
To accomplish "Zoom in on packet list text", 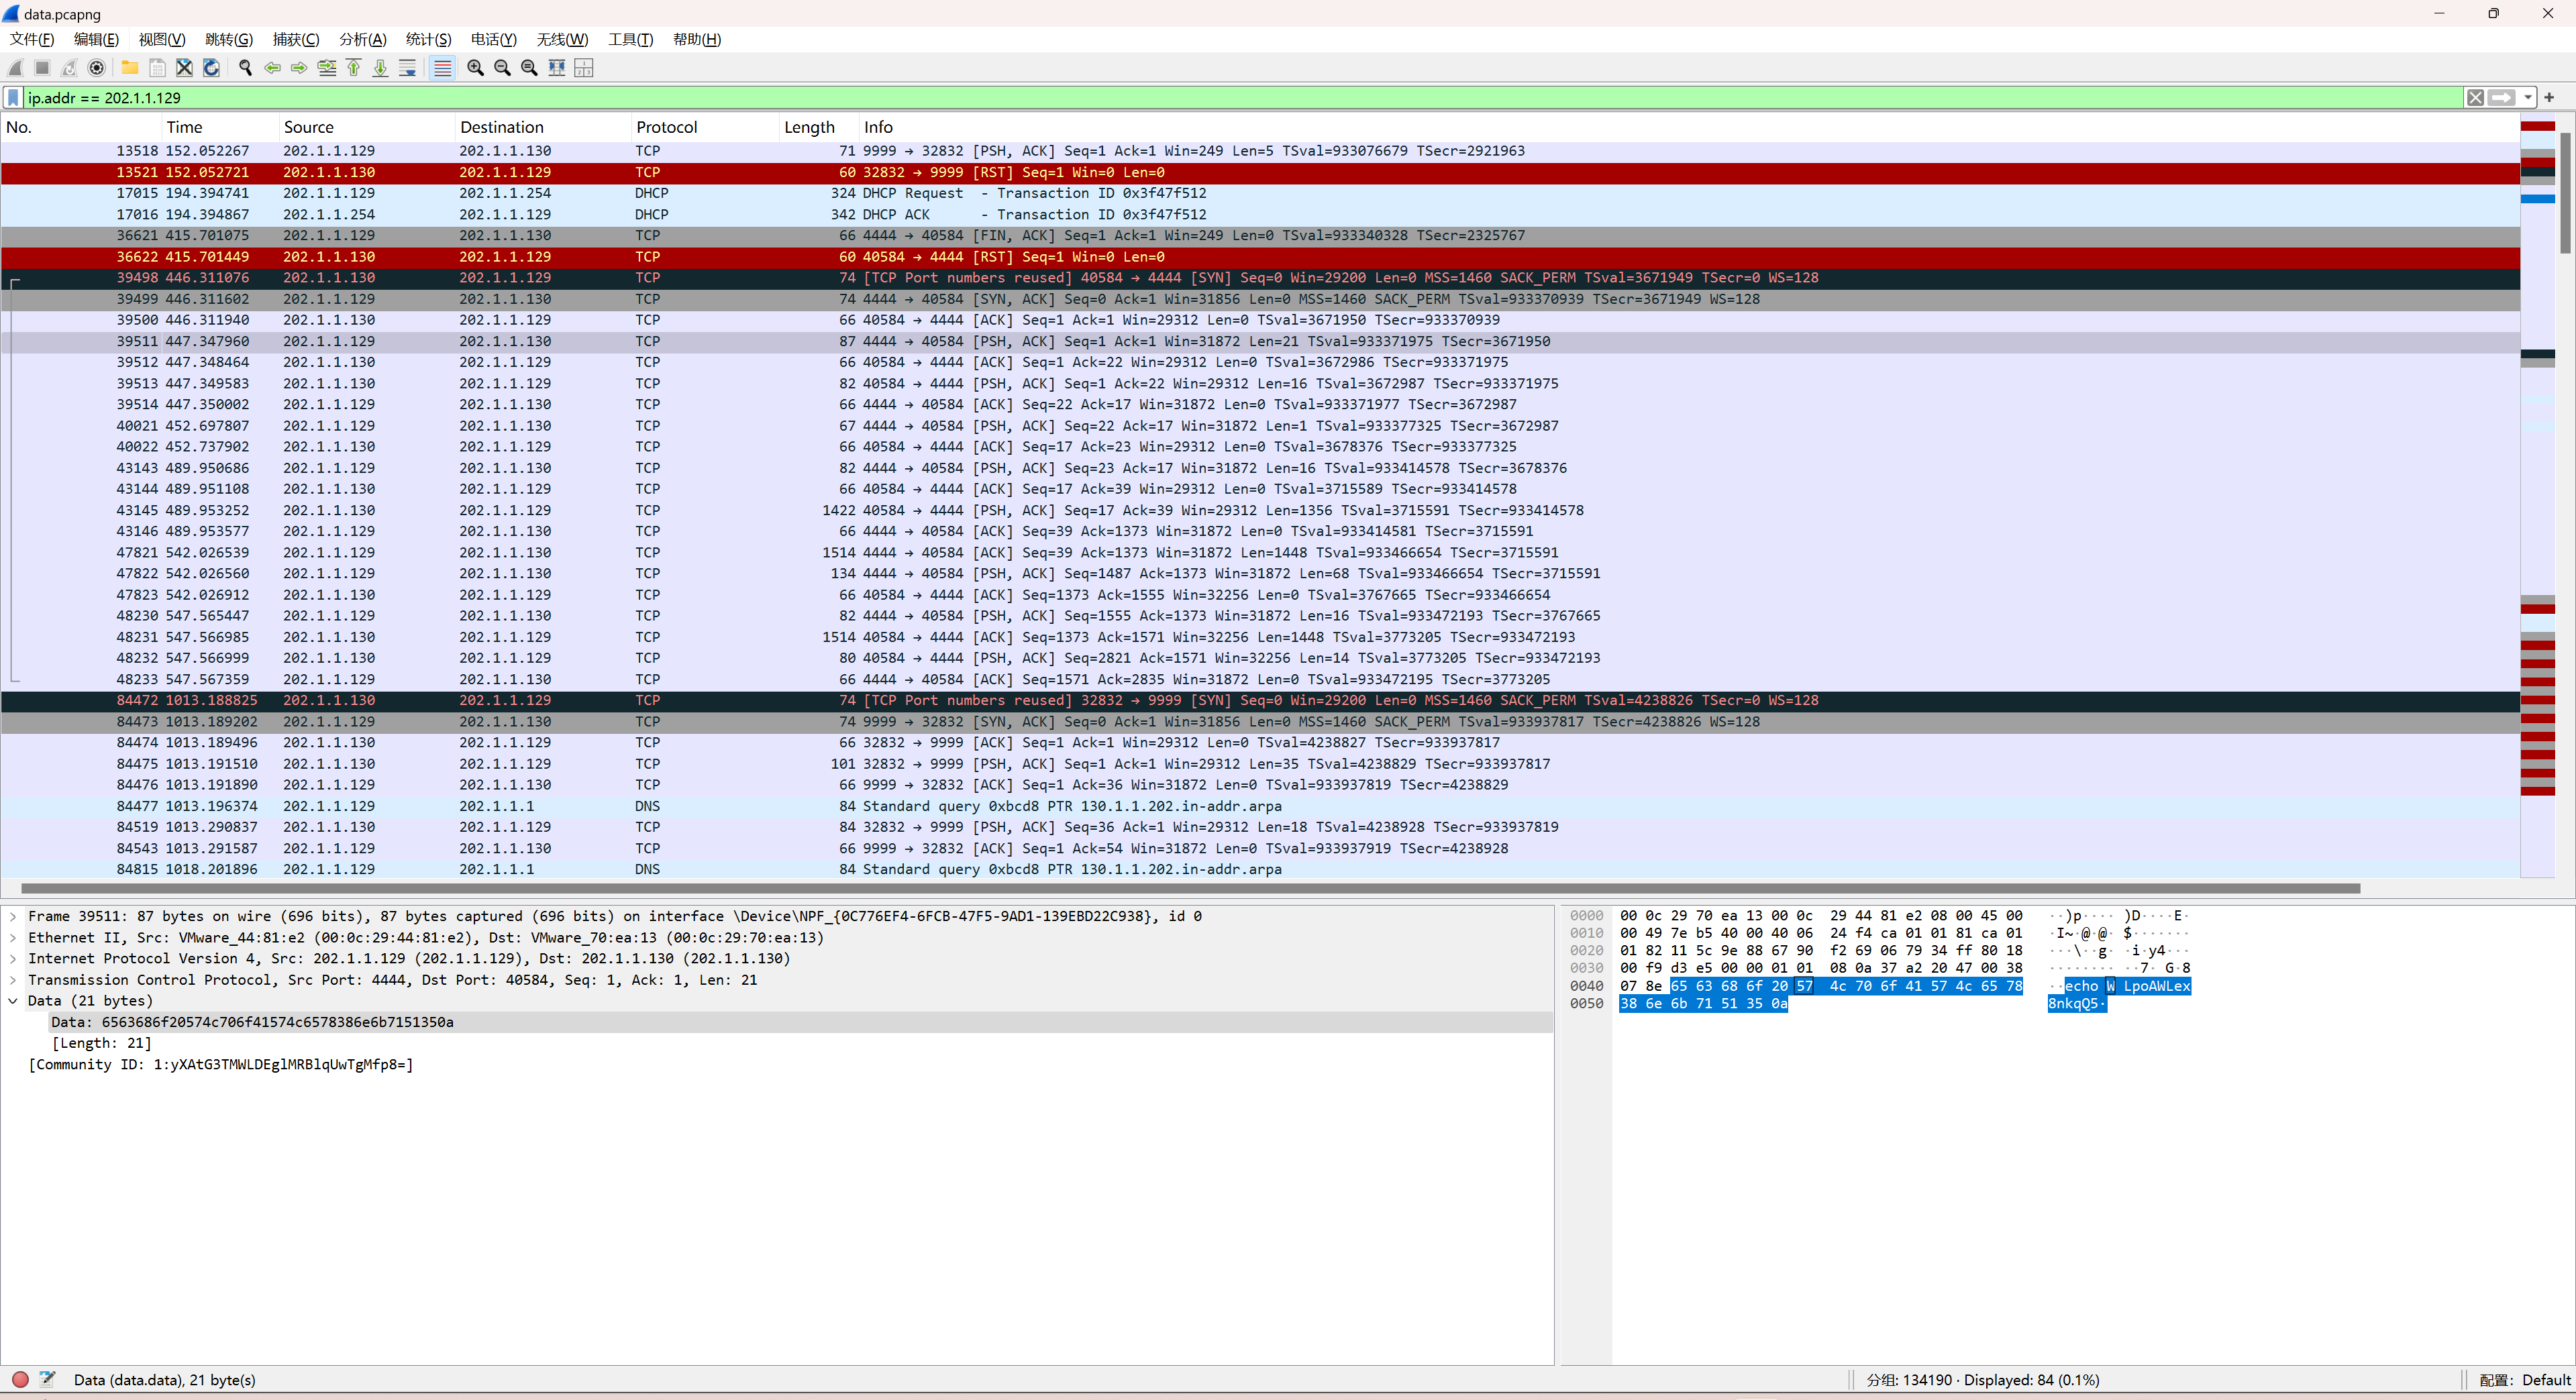I will click(475, 68).
